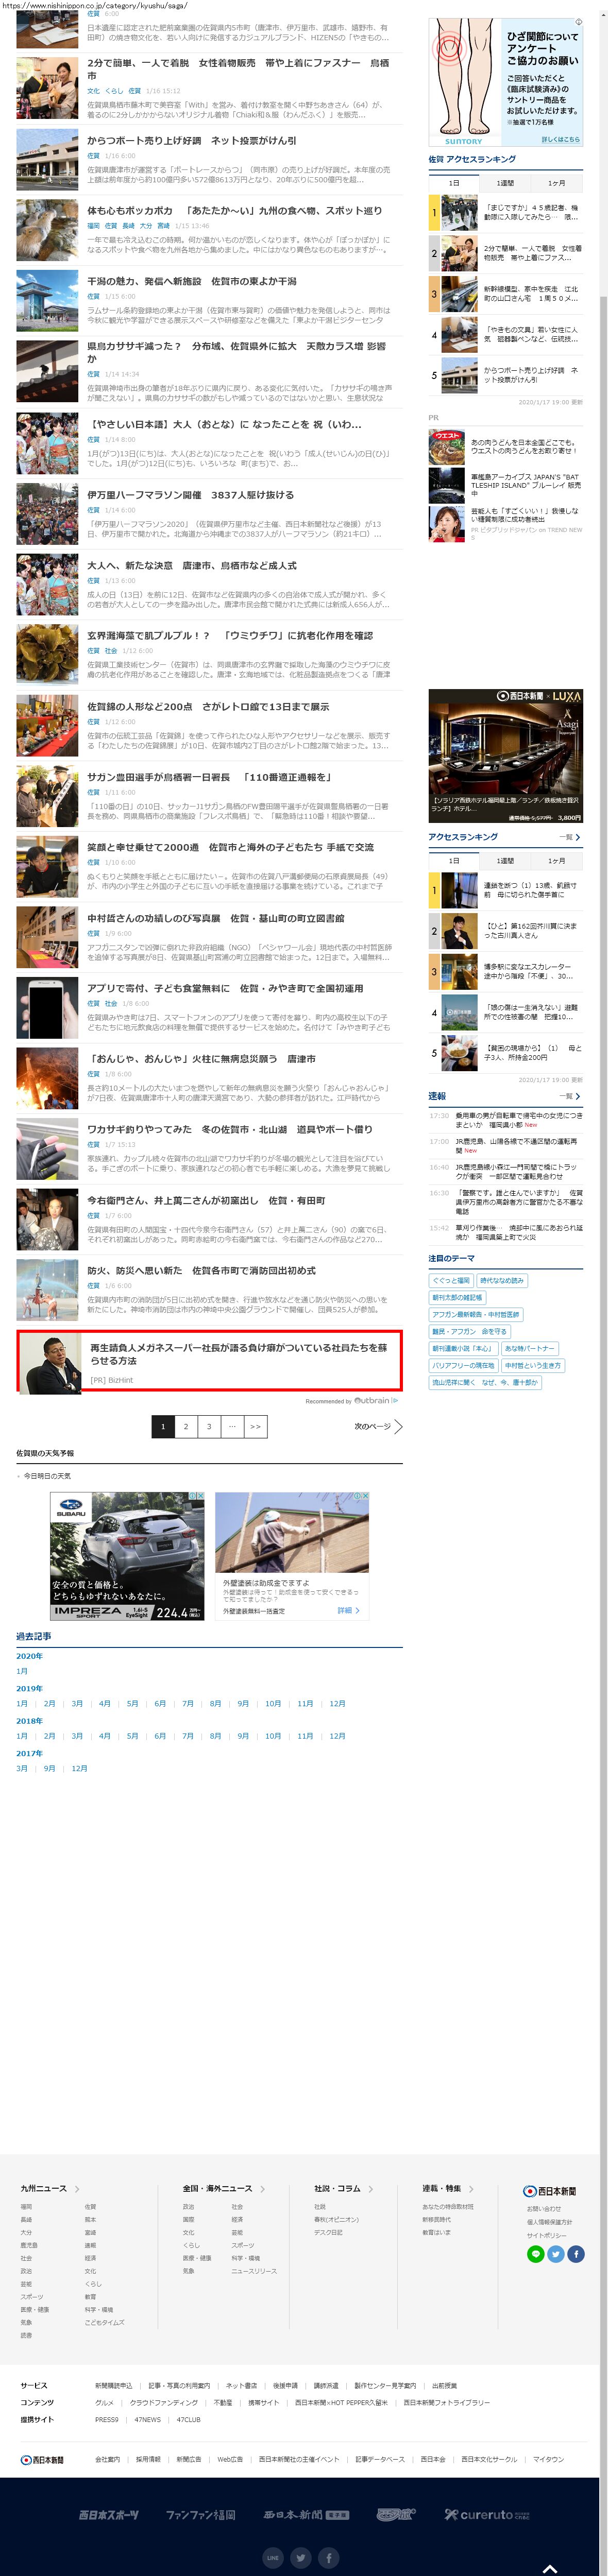608x2576 pixels.
Task: Open the 12月 link under 2019年 archive
Action: click(337, 1703)
